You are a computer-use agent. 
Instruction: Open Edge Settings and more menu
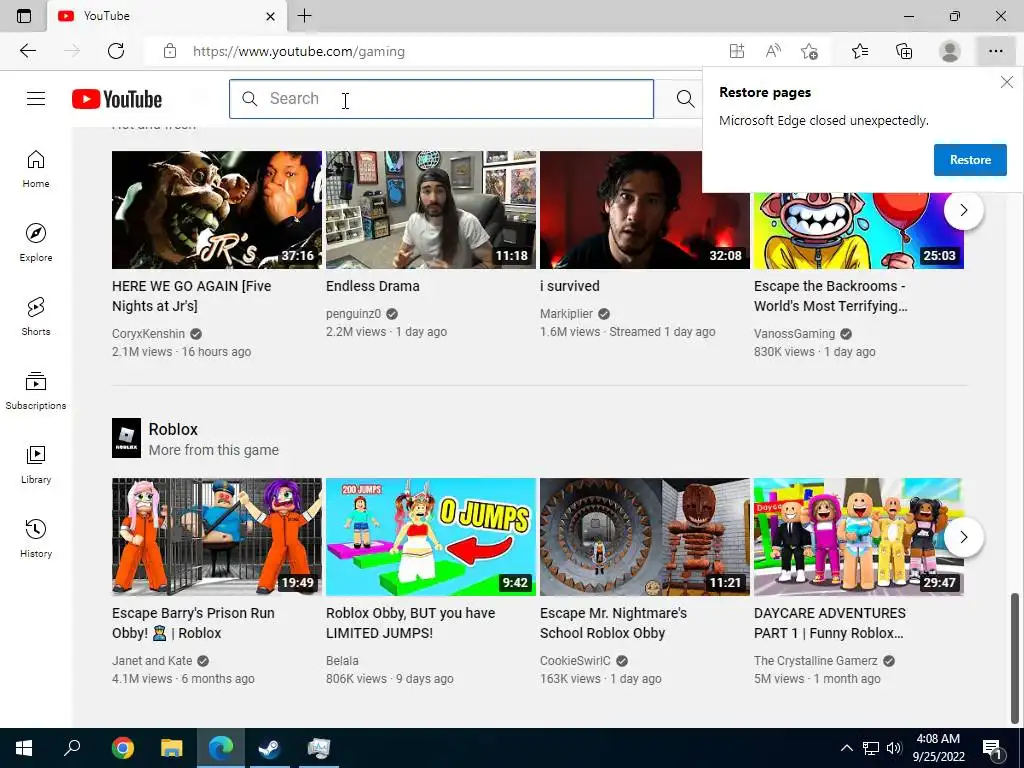point(995,51)
